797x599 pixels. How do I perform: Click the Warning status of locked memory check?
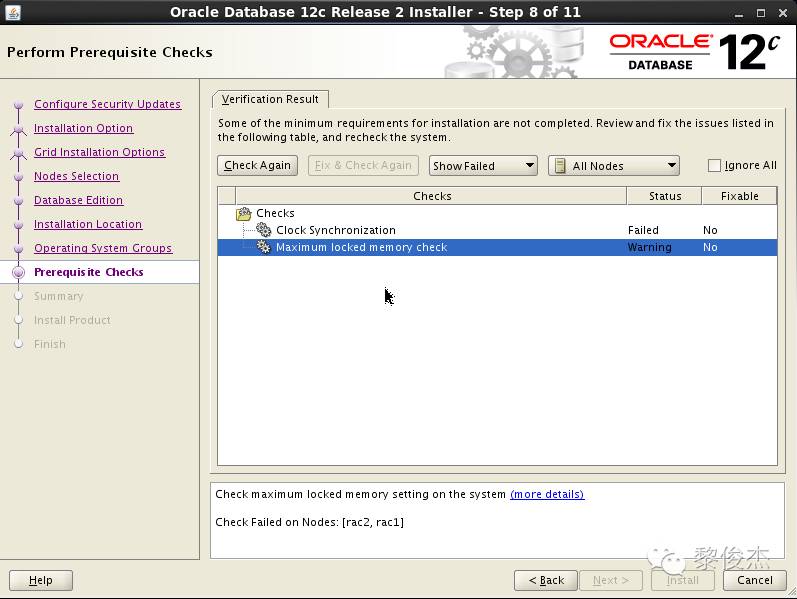click(650, 247)
